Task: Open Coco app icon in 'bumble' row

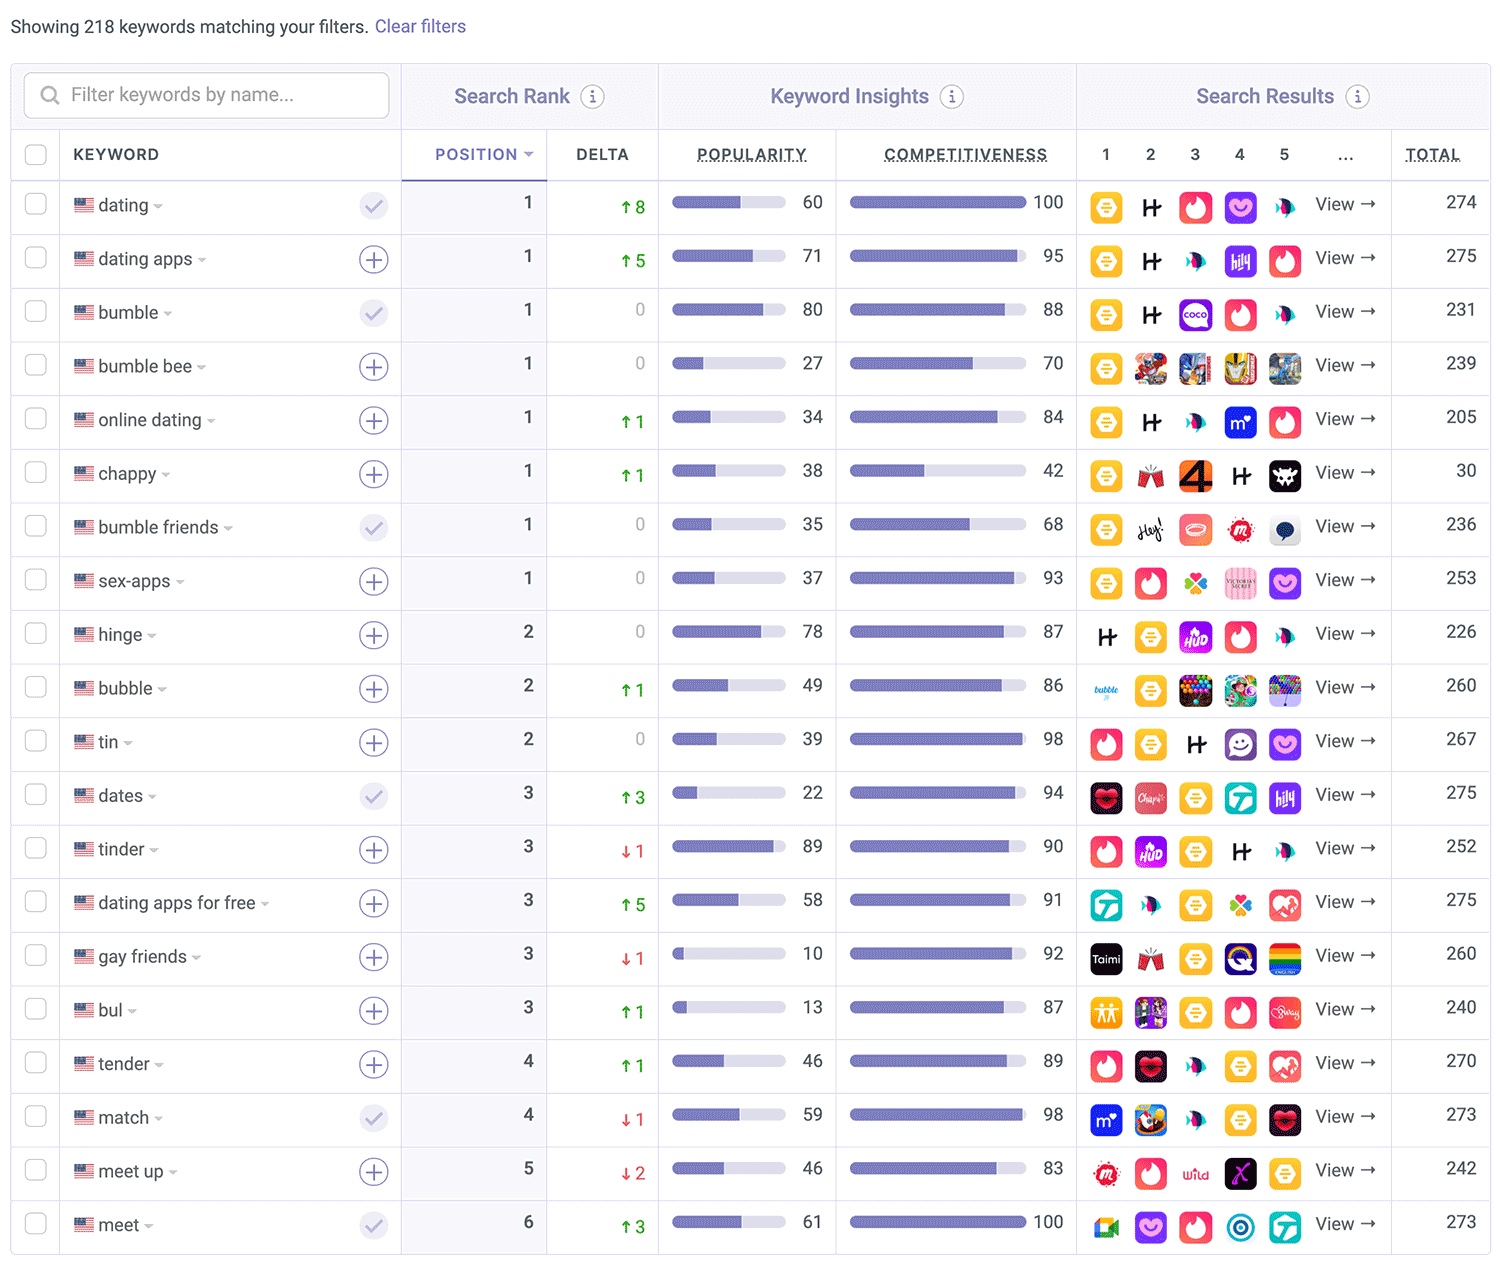Action: (1196, 315)
